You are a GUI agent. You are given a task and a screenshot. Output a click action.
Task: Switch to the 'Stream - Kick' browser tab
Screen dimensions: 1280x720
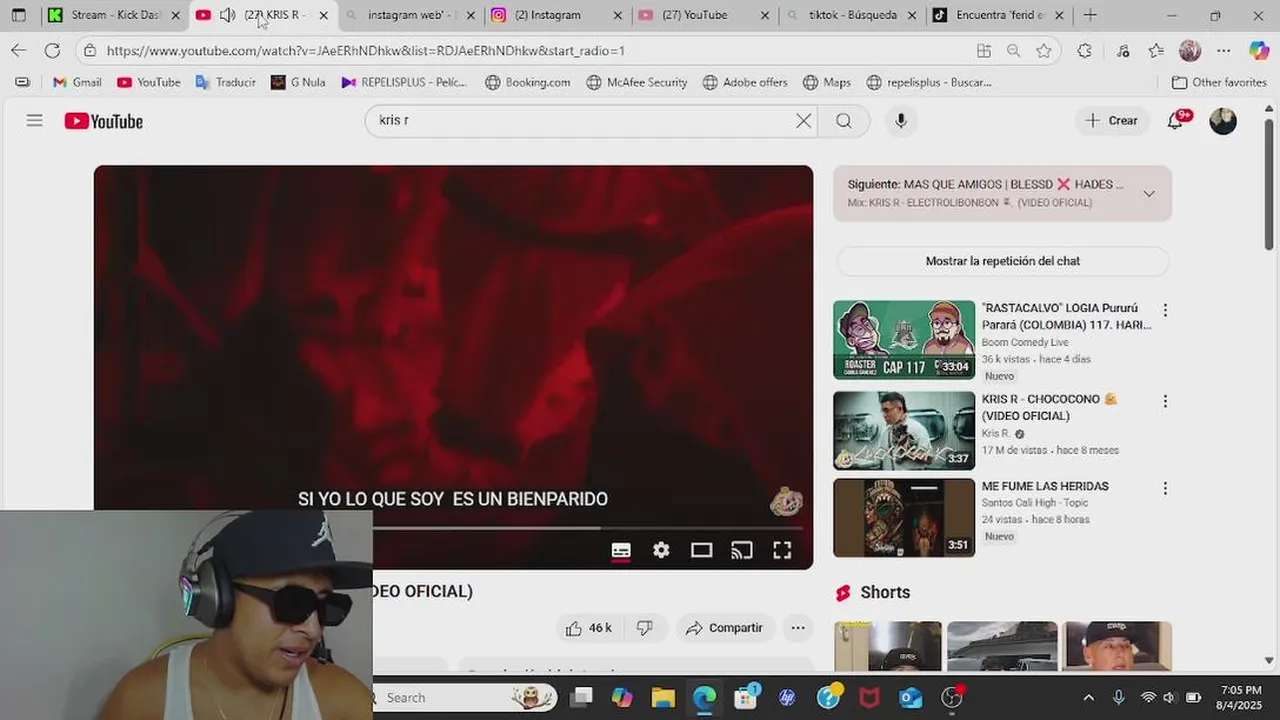[x=113, y=15]
